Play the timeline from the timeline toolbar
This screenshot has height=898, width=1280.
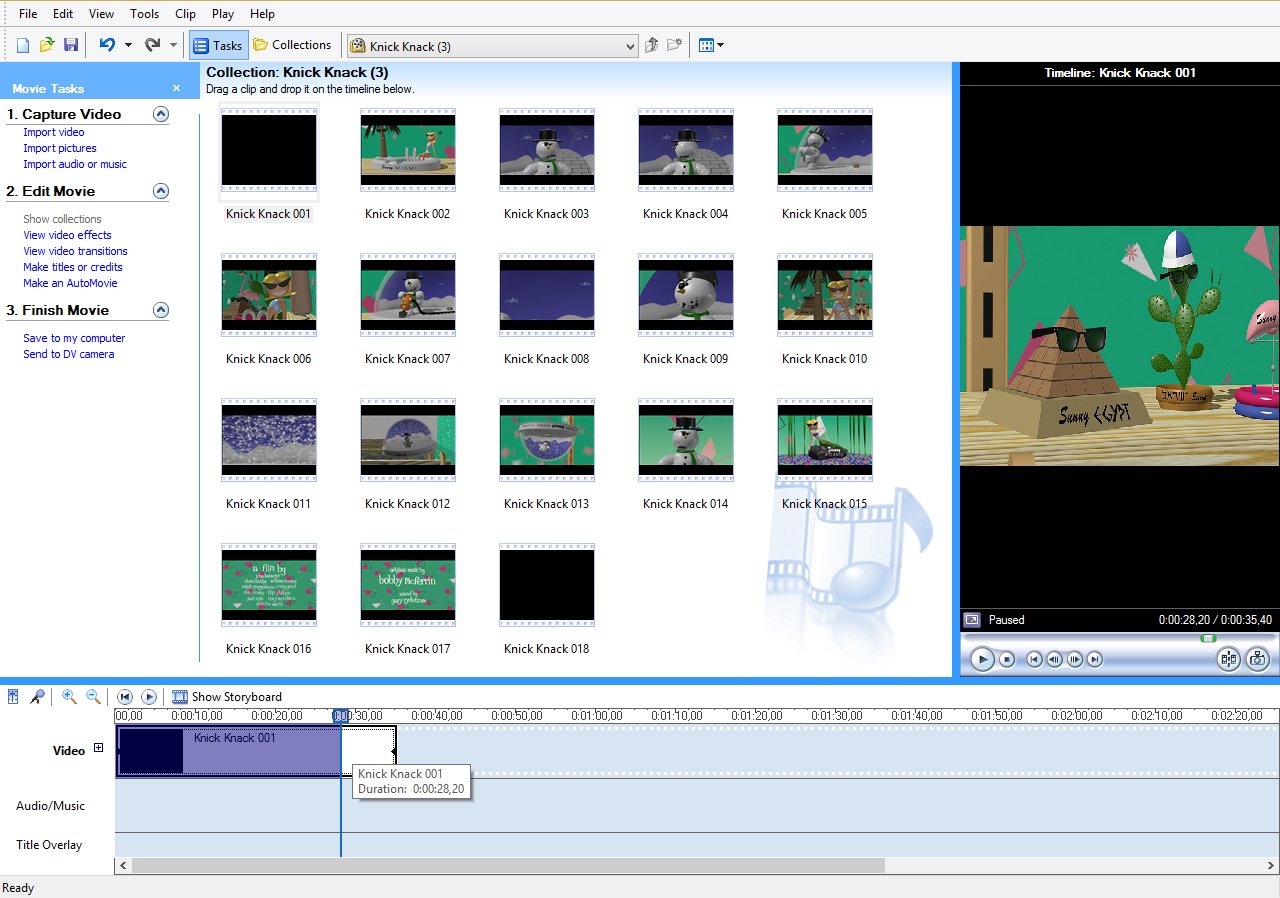(x=149, y=697)
